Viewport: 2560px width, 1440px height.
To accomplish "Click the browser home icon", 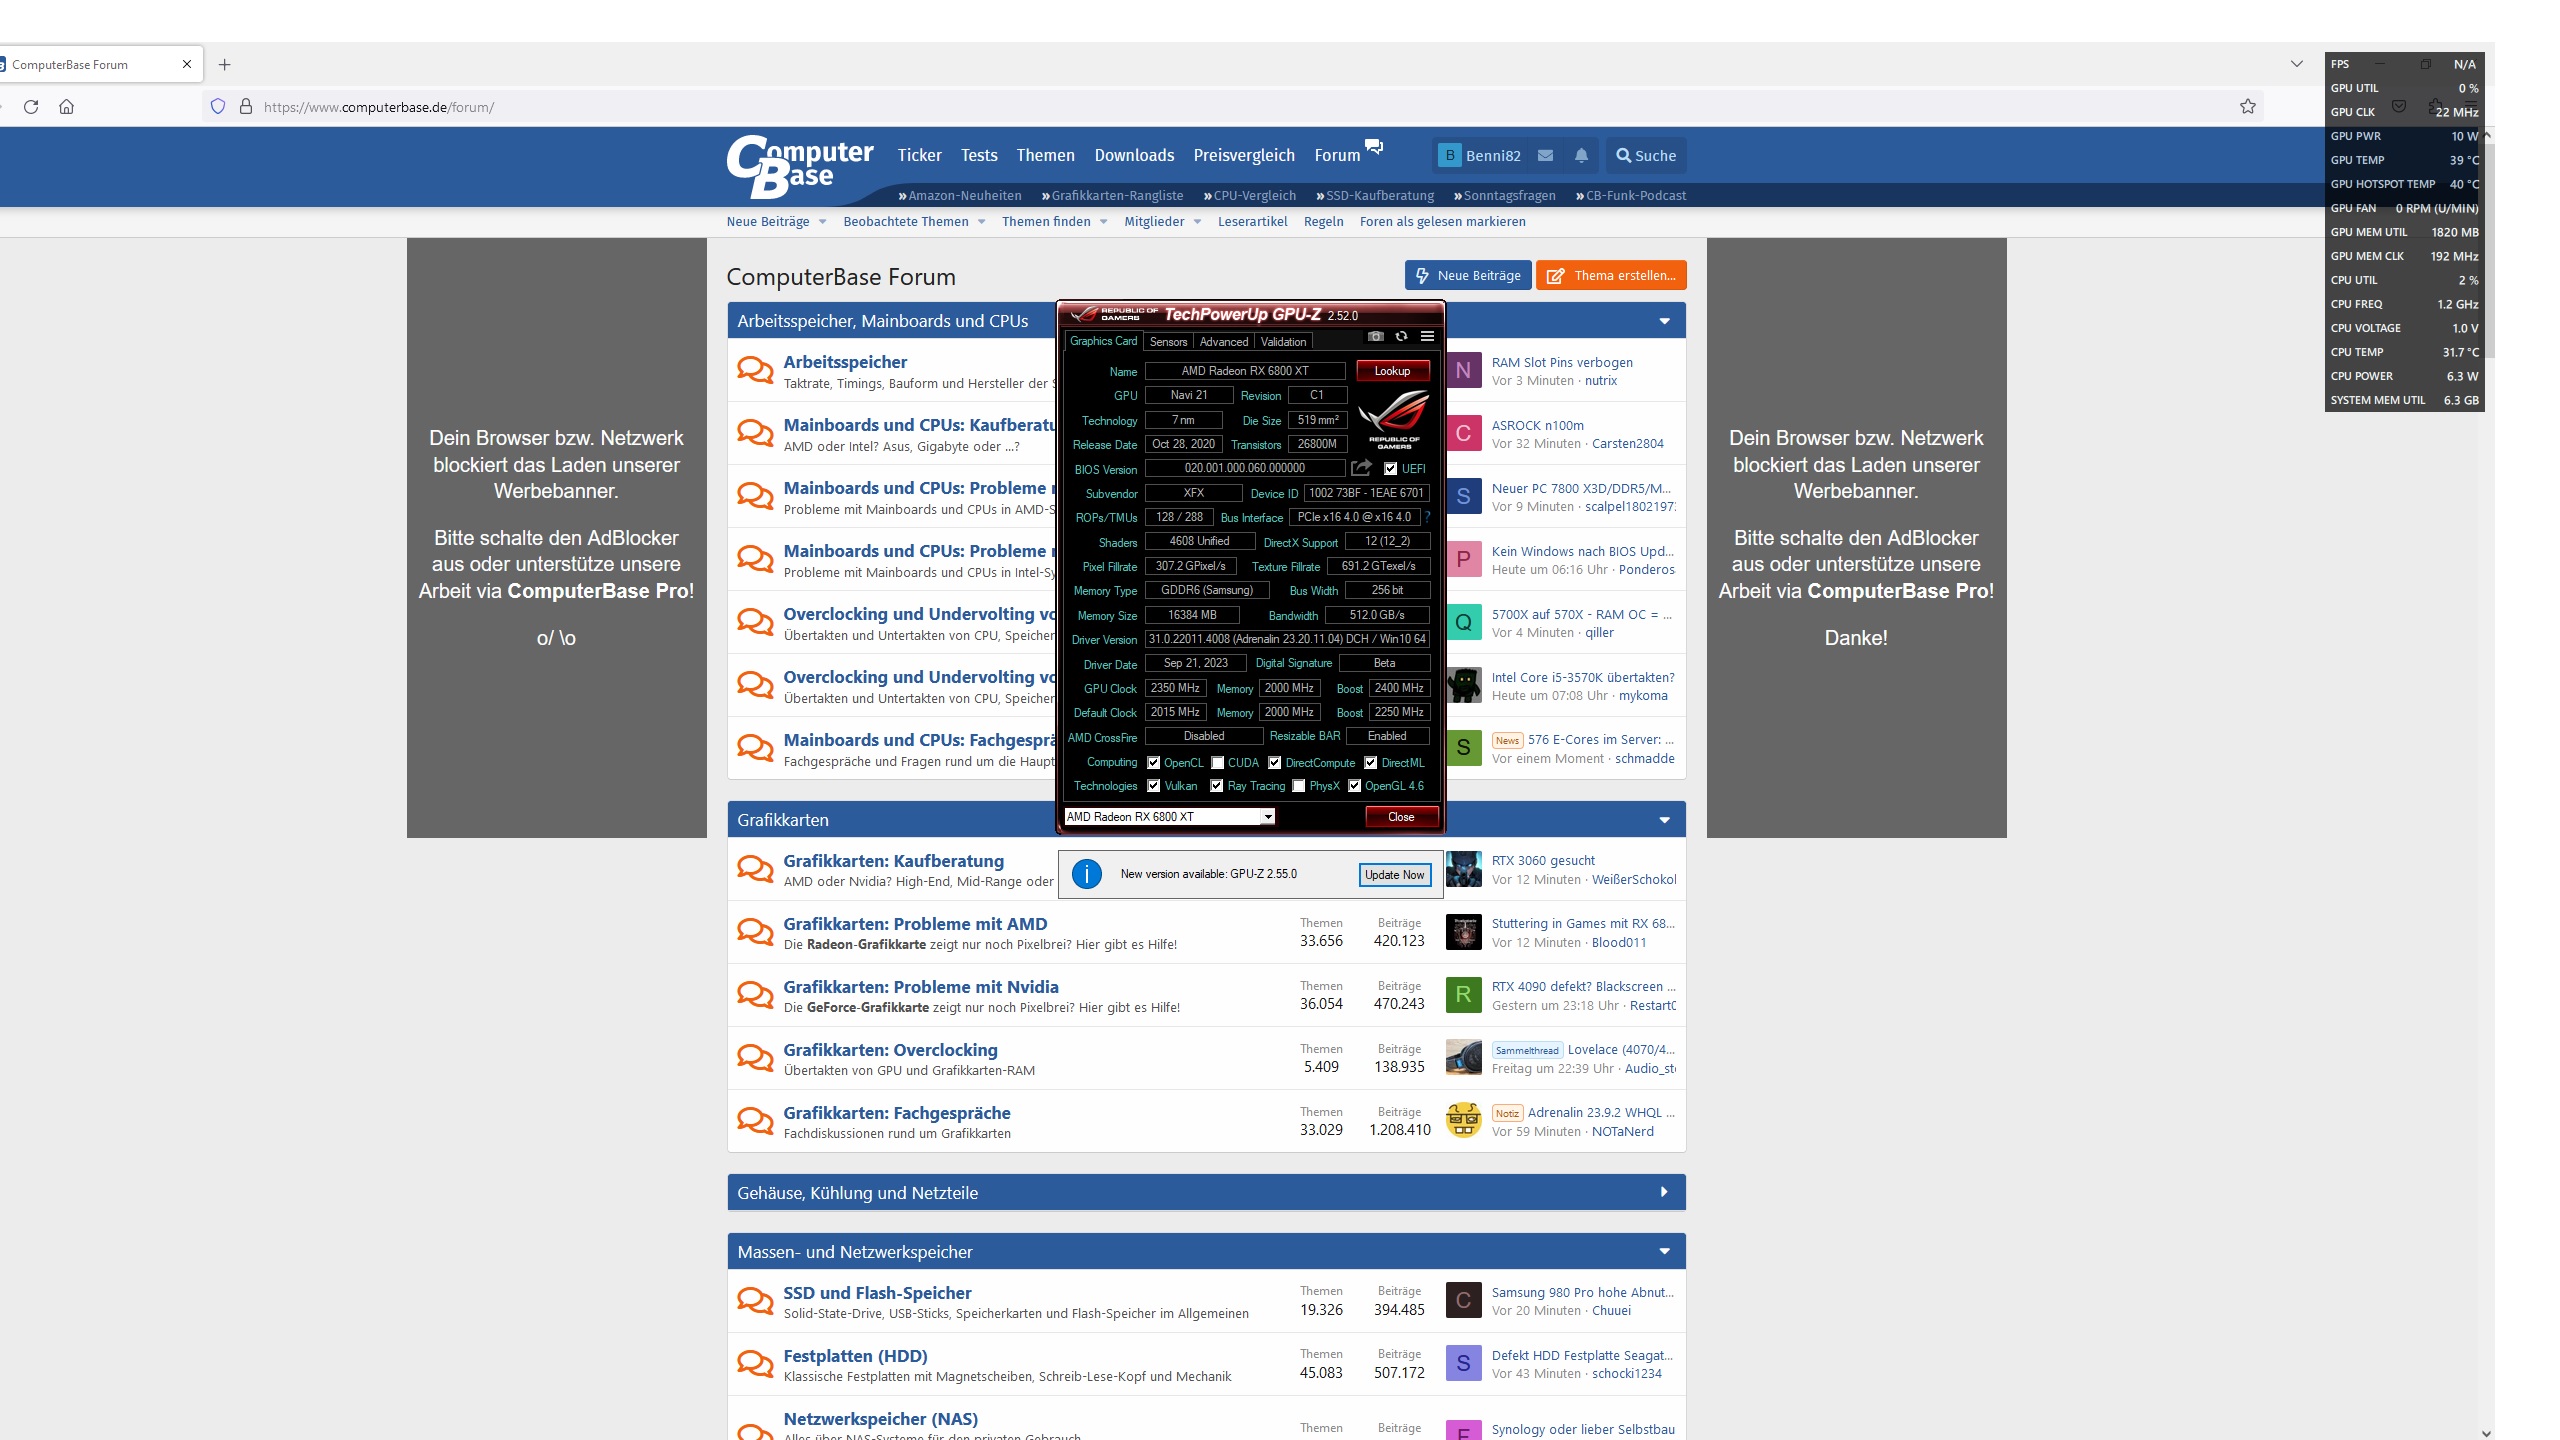I will 67,107.
